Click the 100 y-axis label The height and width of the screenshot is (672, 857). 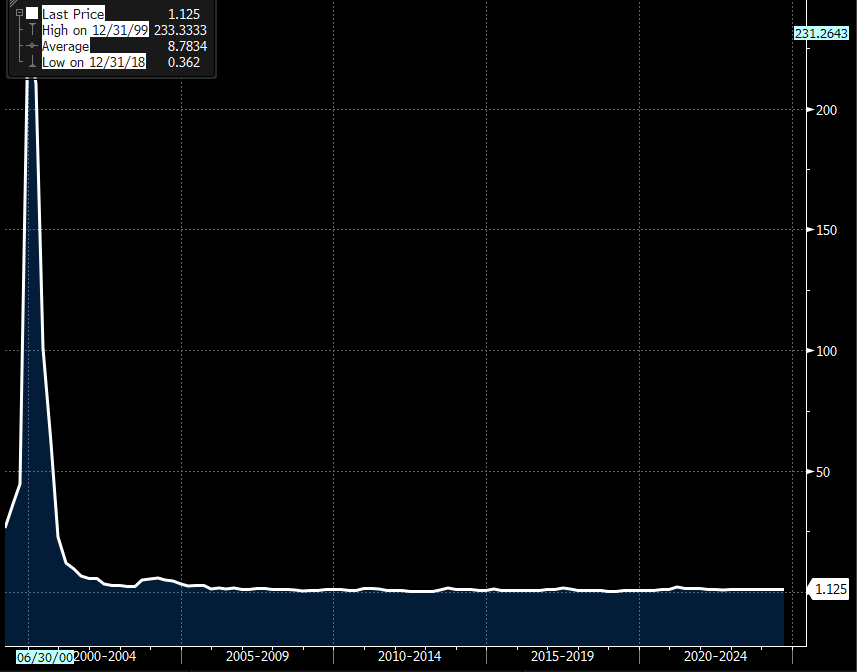[x=826, y=351]
